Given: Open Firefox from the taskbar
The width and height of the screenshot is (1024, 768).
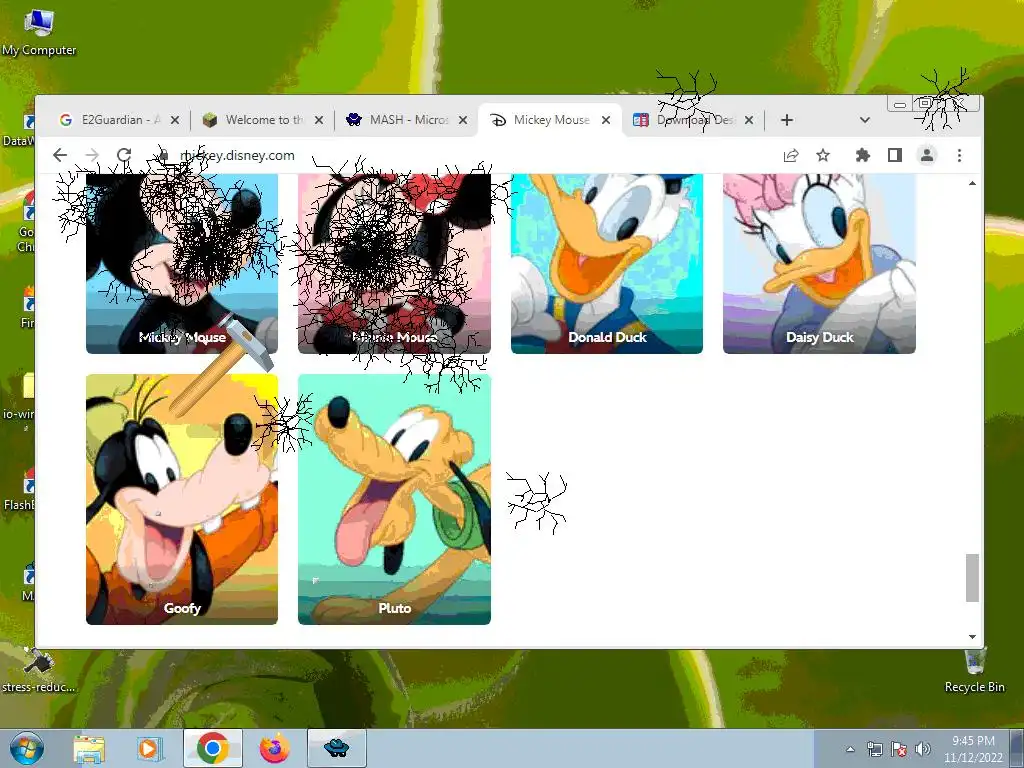Looking at the screenshot, I should 275,748.
